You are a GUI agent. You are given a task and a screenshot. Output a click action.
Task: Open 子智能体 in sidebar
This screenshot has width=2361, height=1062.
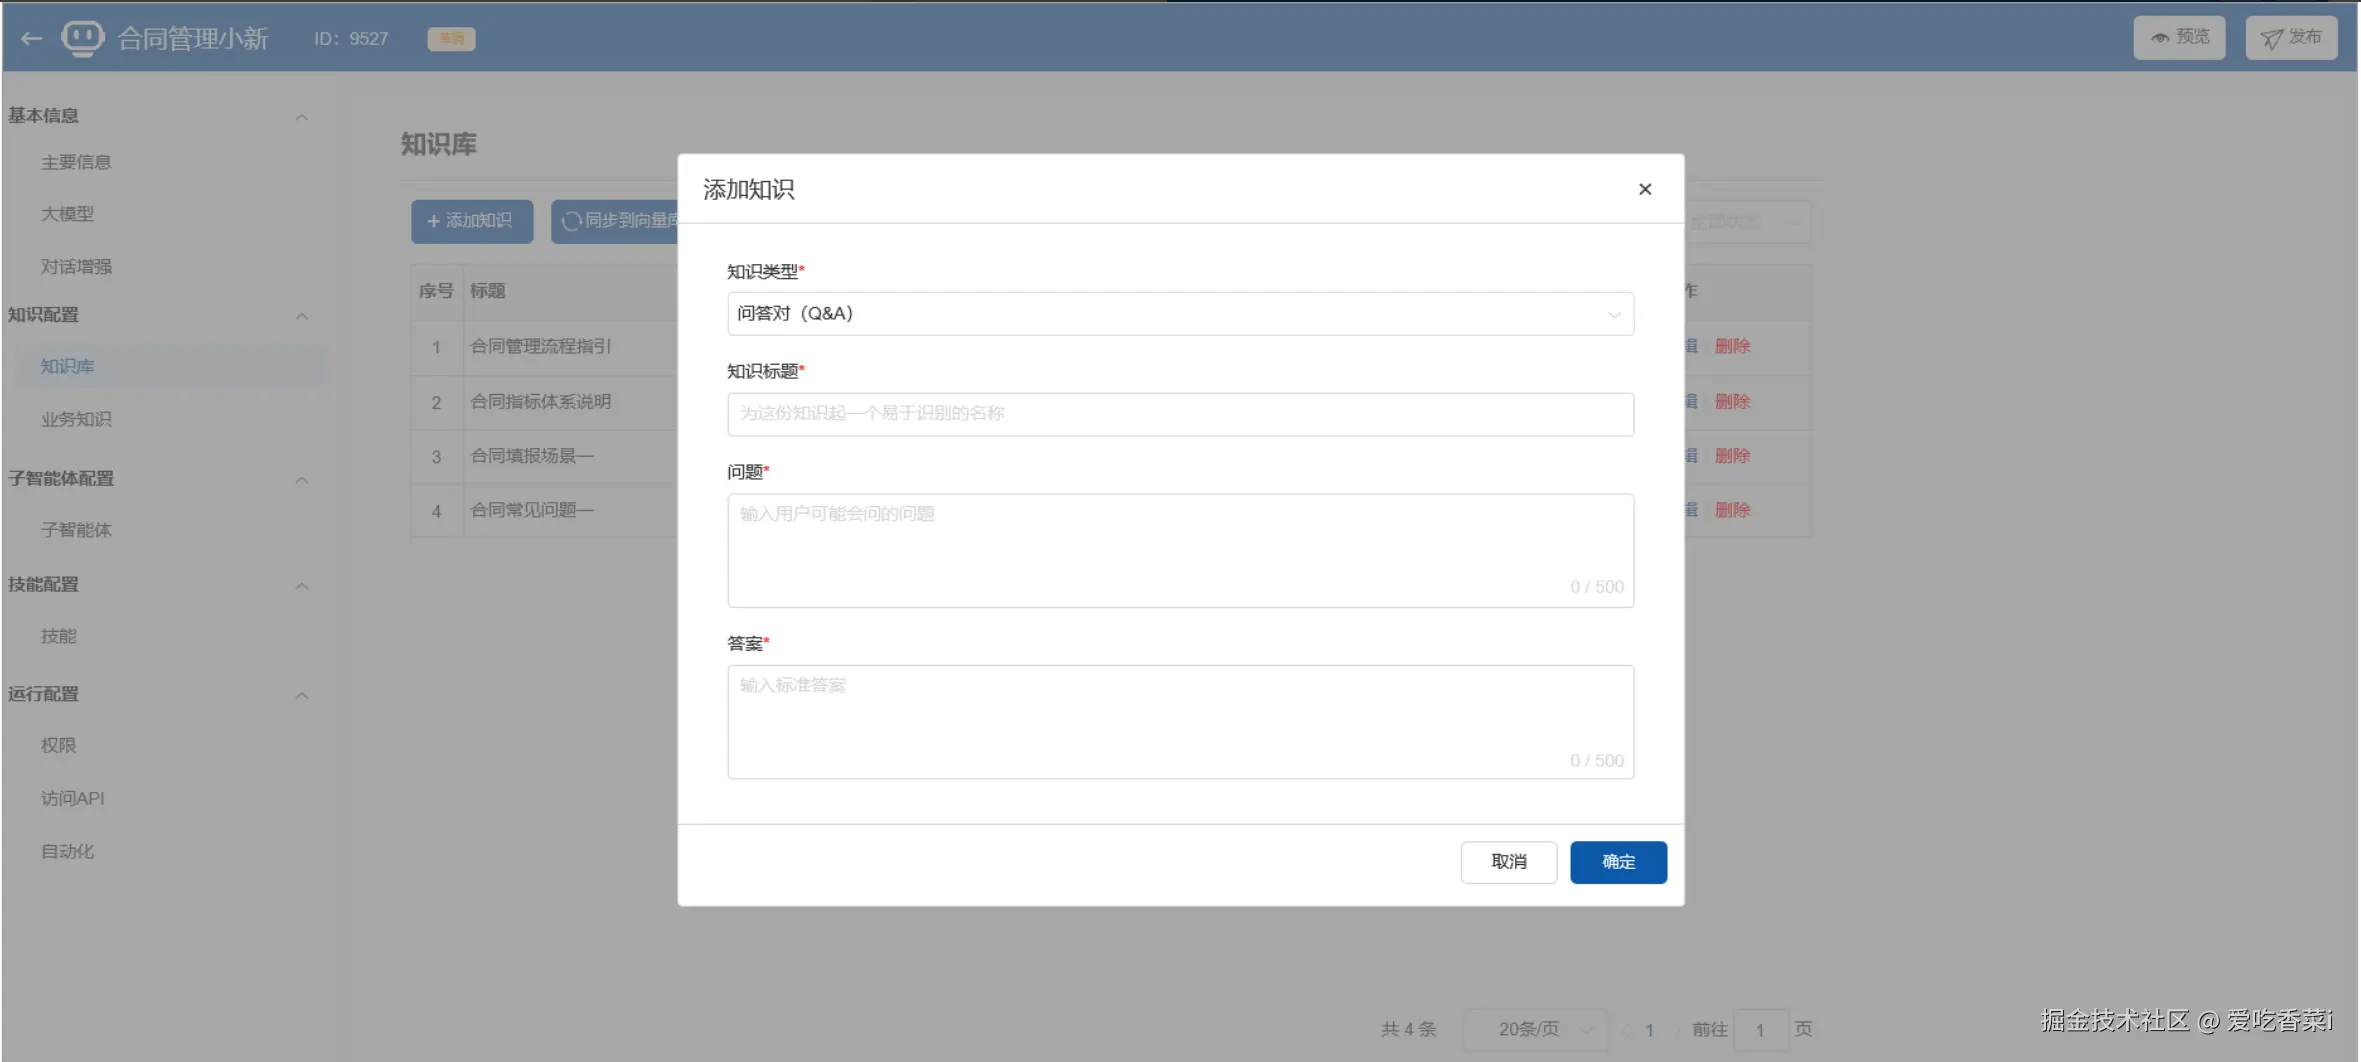click(x=76, y=530)
